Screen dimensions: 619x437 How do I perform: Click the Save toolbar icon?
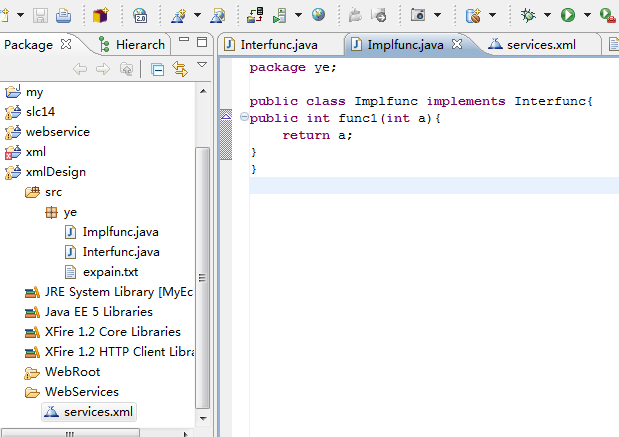tap(40, 15)
